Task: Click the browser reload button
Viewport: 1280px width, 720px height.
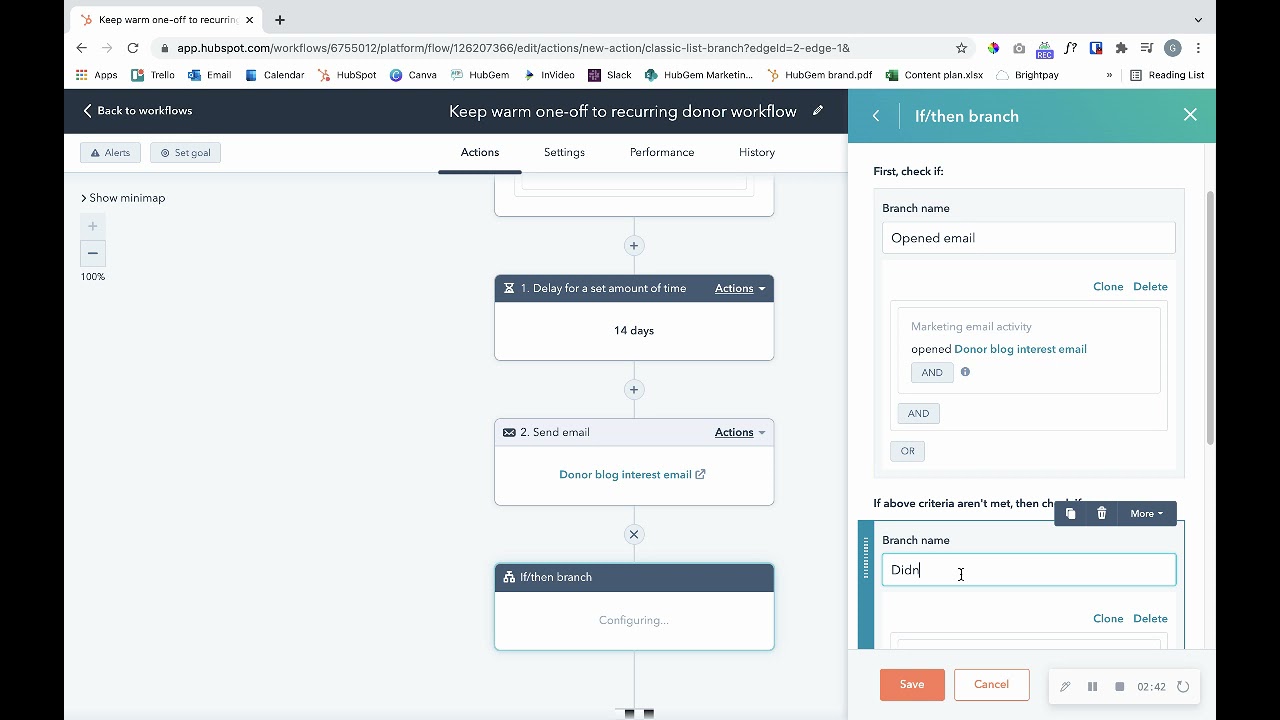Action: (x=133, y=48)
